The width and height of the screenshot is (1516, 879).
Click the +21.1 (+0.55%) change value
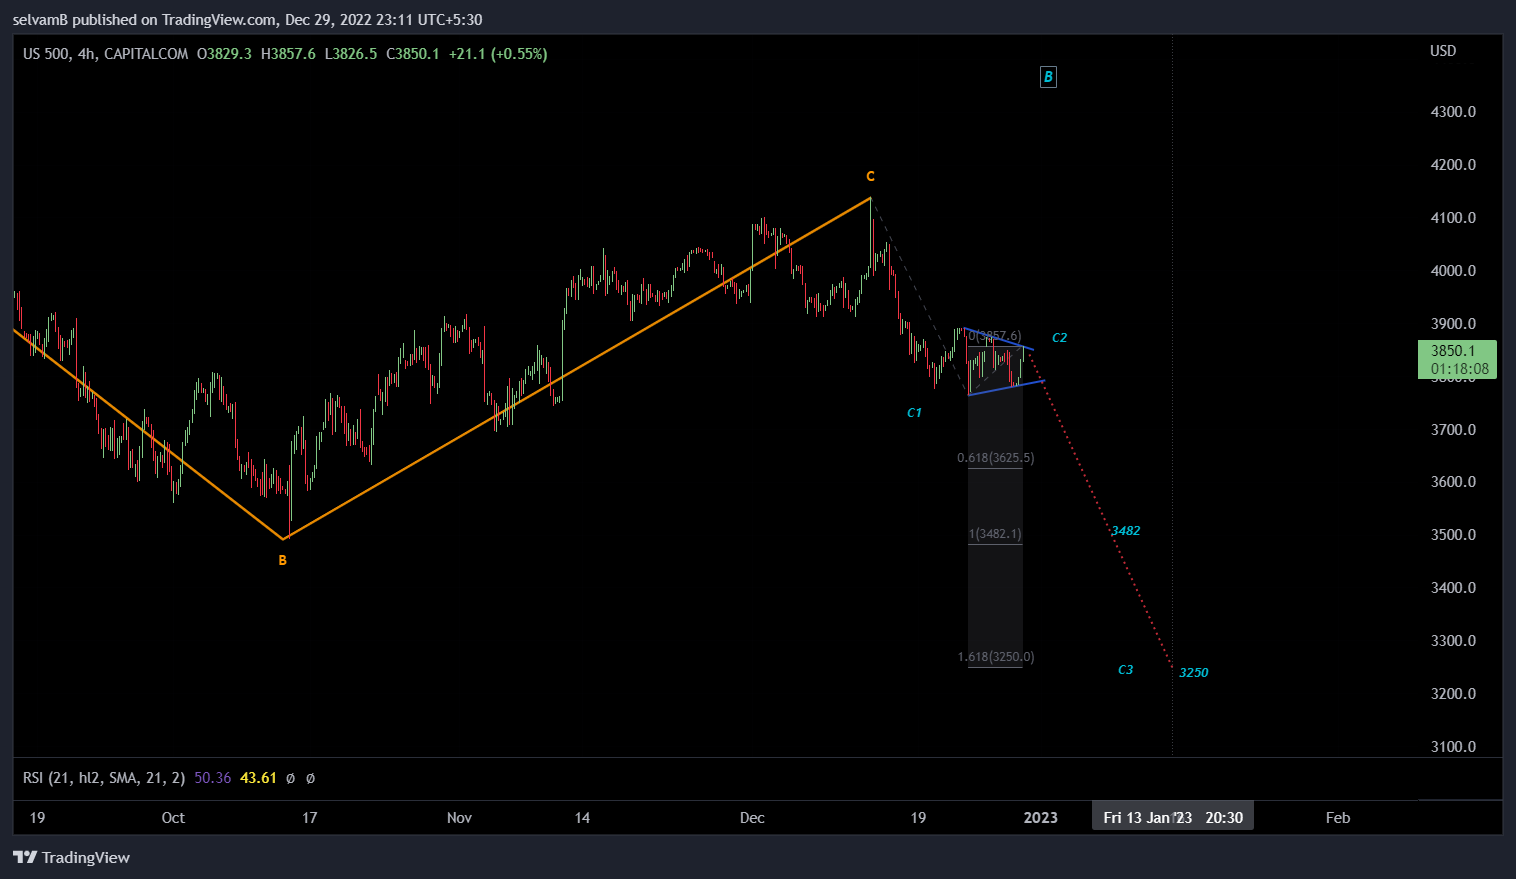point(498,54)
